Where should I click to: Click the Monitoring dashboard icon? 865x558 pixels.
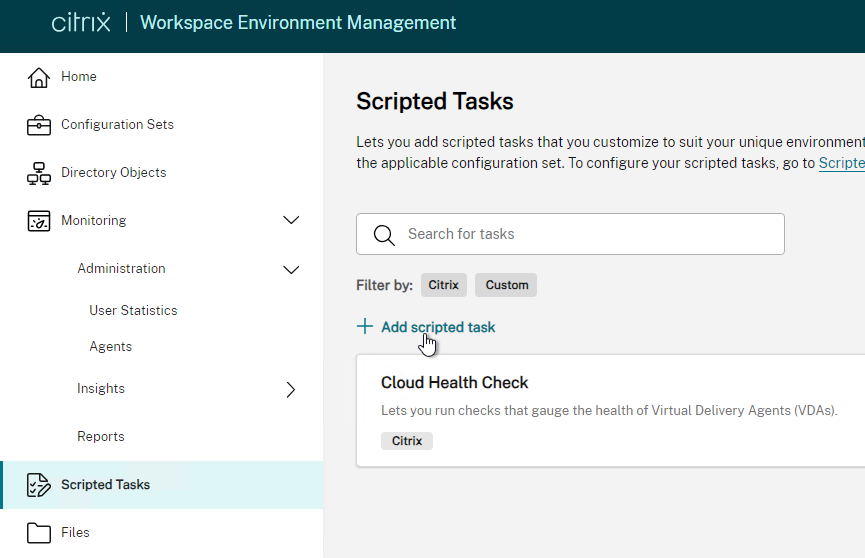click(39, 221)
